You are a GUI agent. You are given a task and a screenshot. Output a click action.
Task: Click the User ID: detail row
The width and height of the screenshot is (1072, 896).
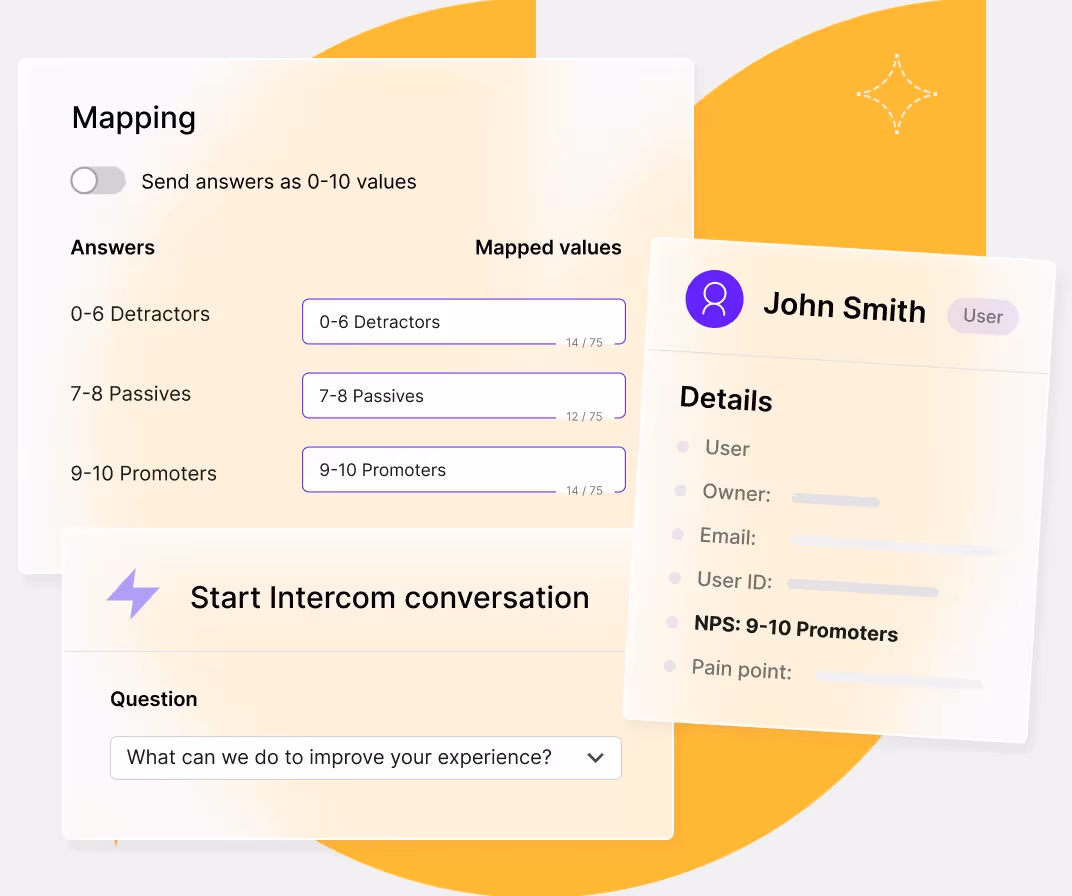point(804,583)
